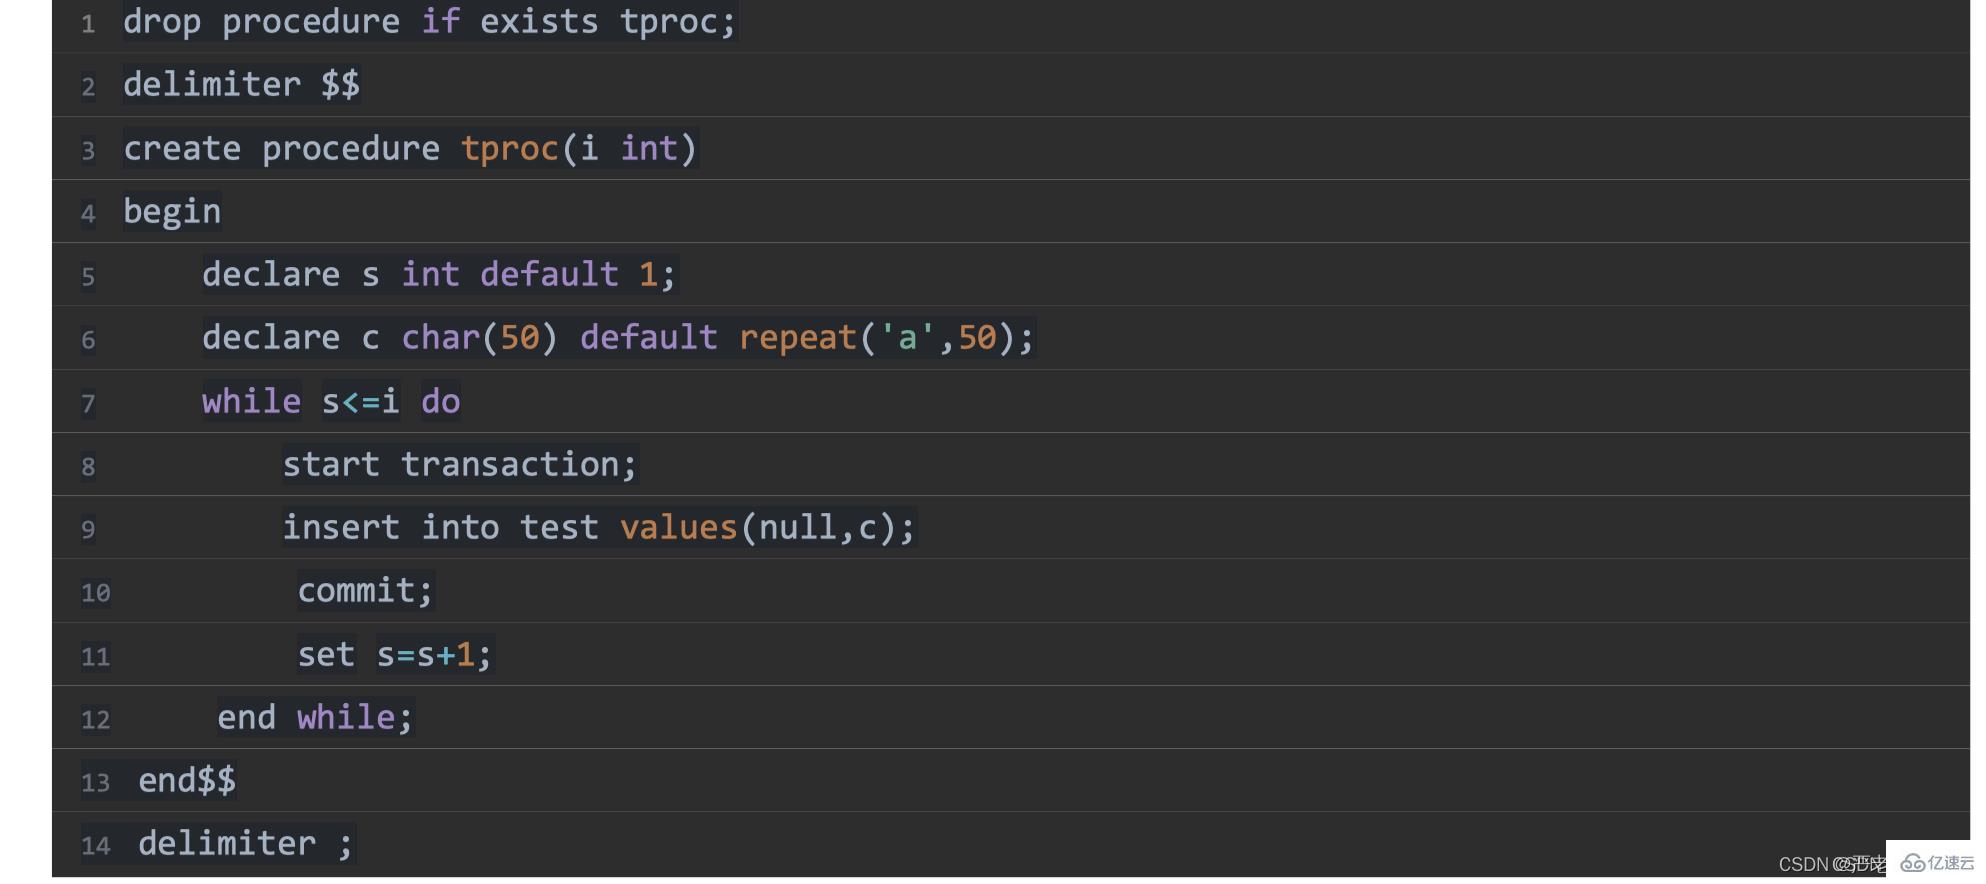Click 'insert into test' on line 9
This screenshot has height=884, width=1986.
[441, 527]
